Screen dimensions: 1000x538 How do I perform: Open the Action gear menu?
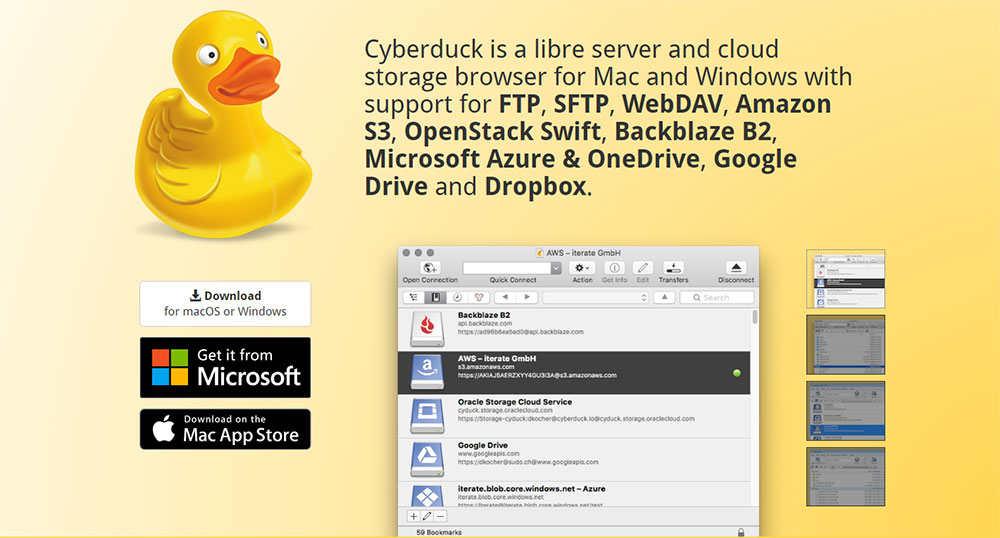tap(582, 268)
